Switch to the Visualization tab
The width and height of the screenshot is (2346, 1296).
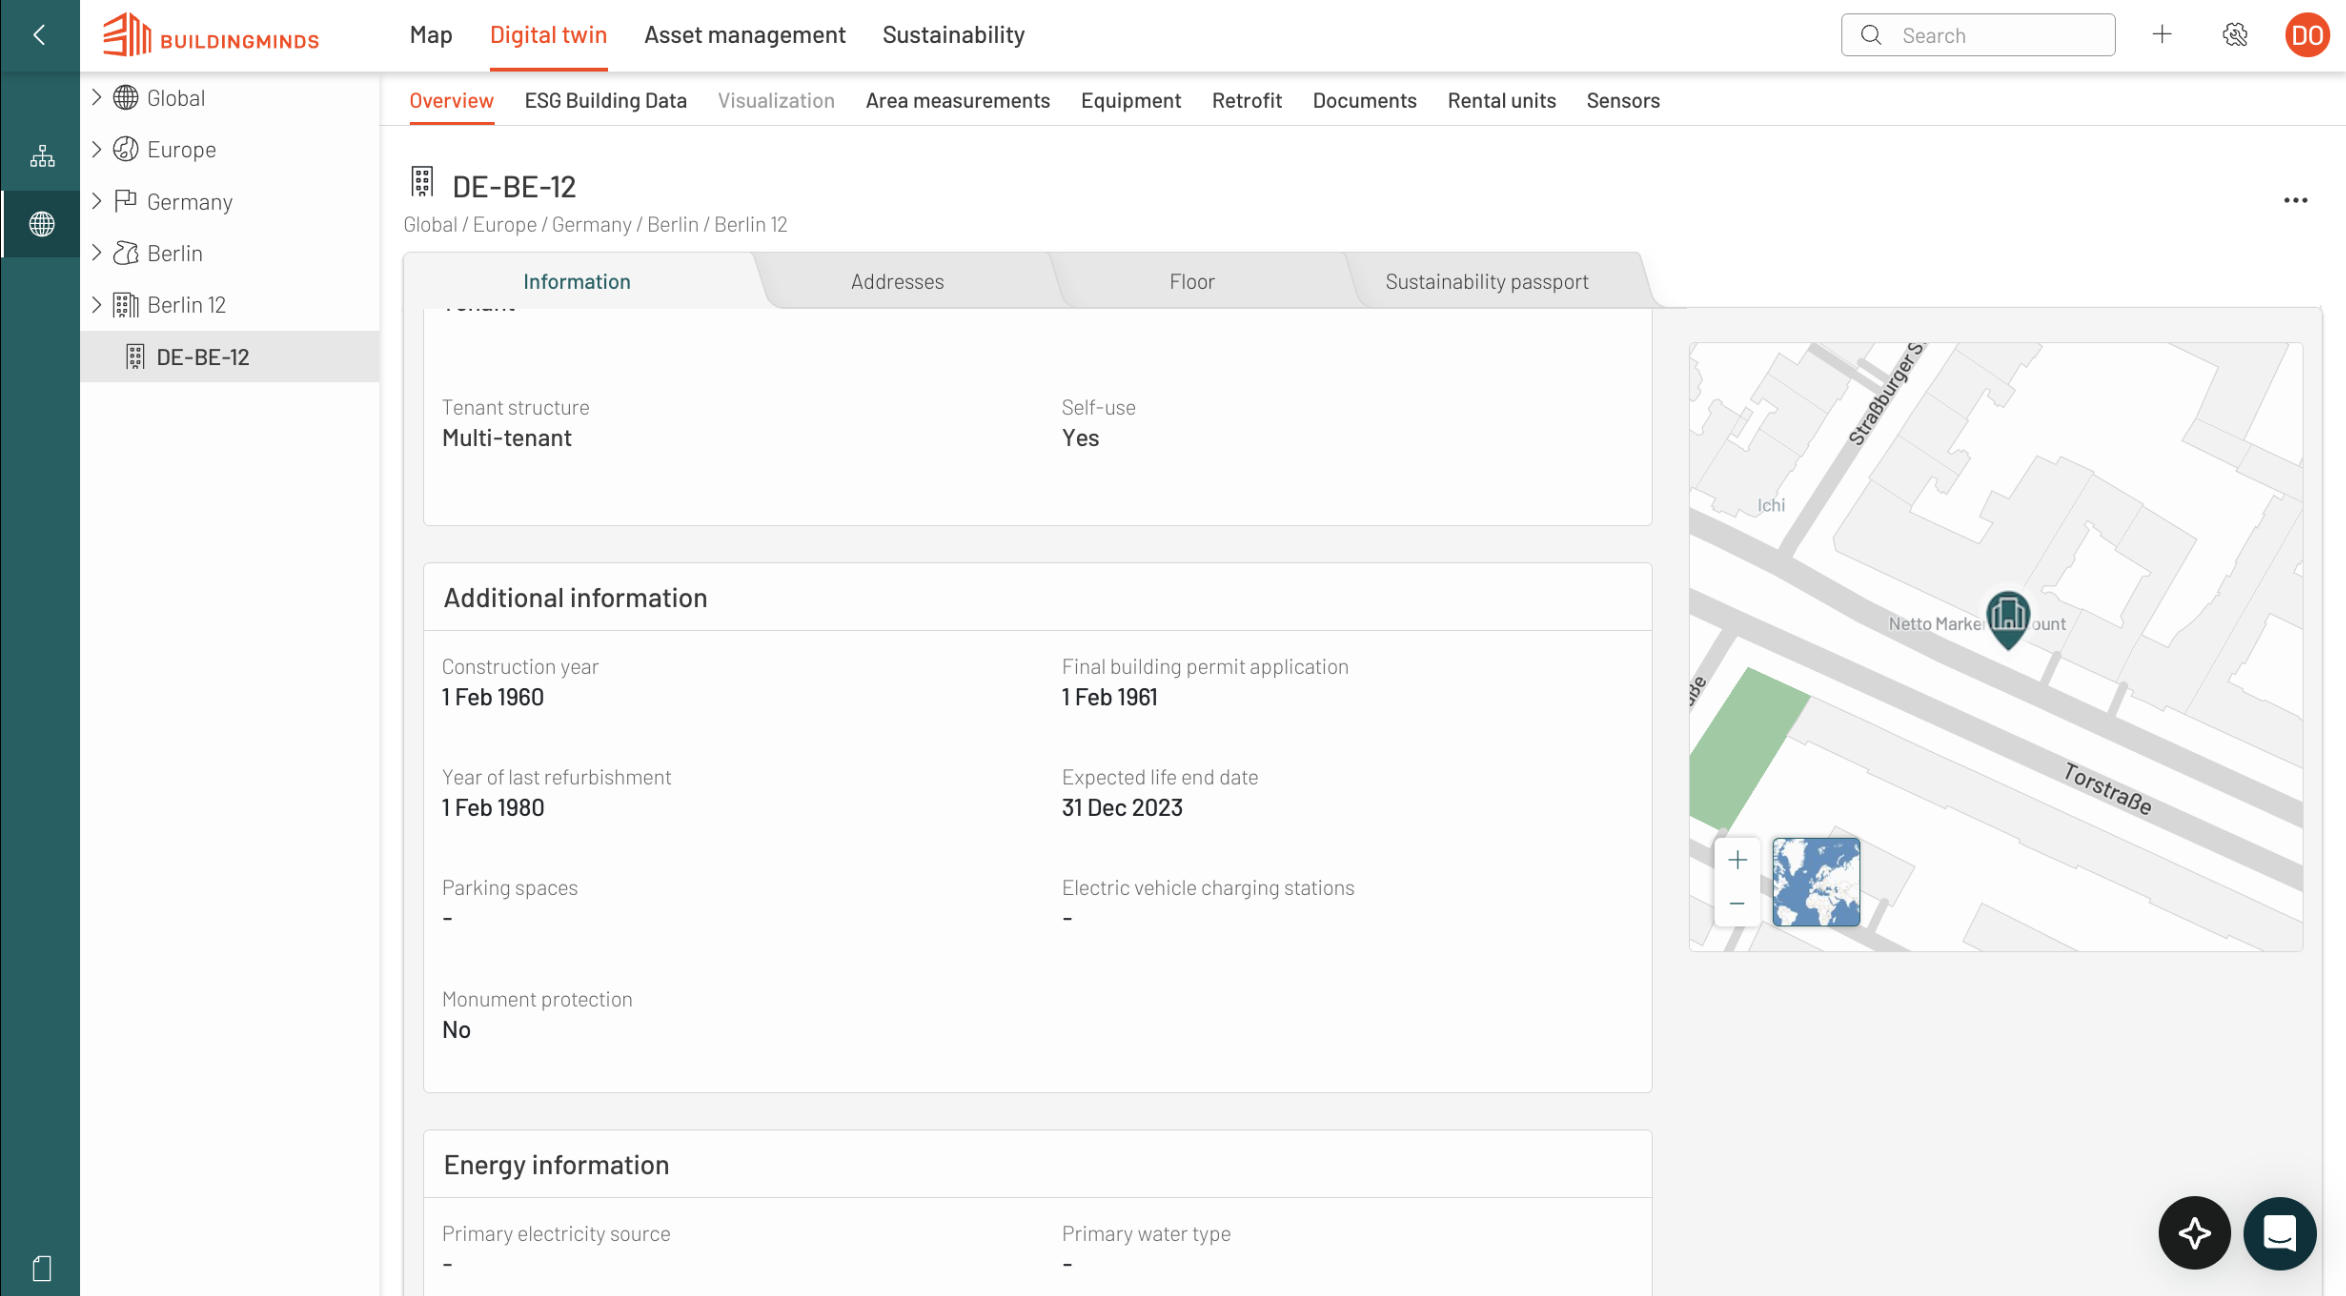tap(776, 101)
